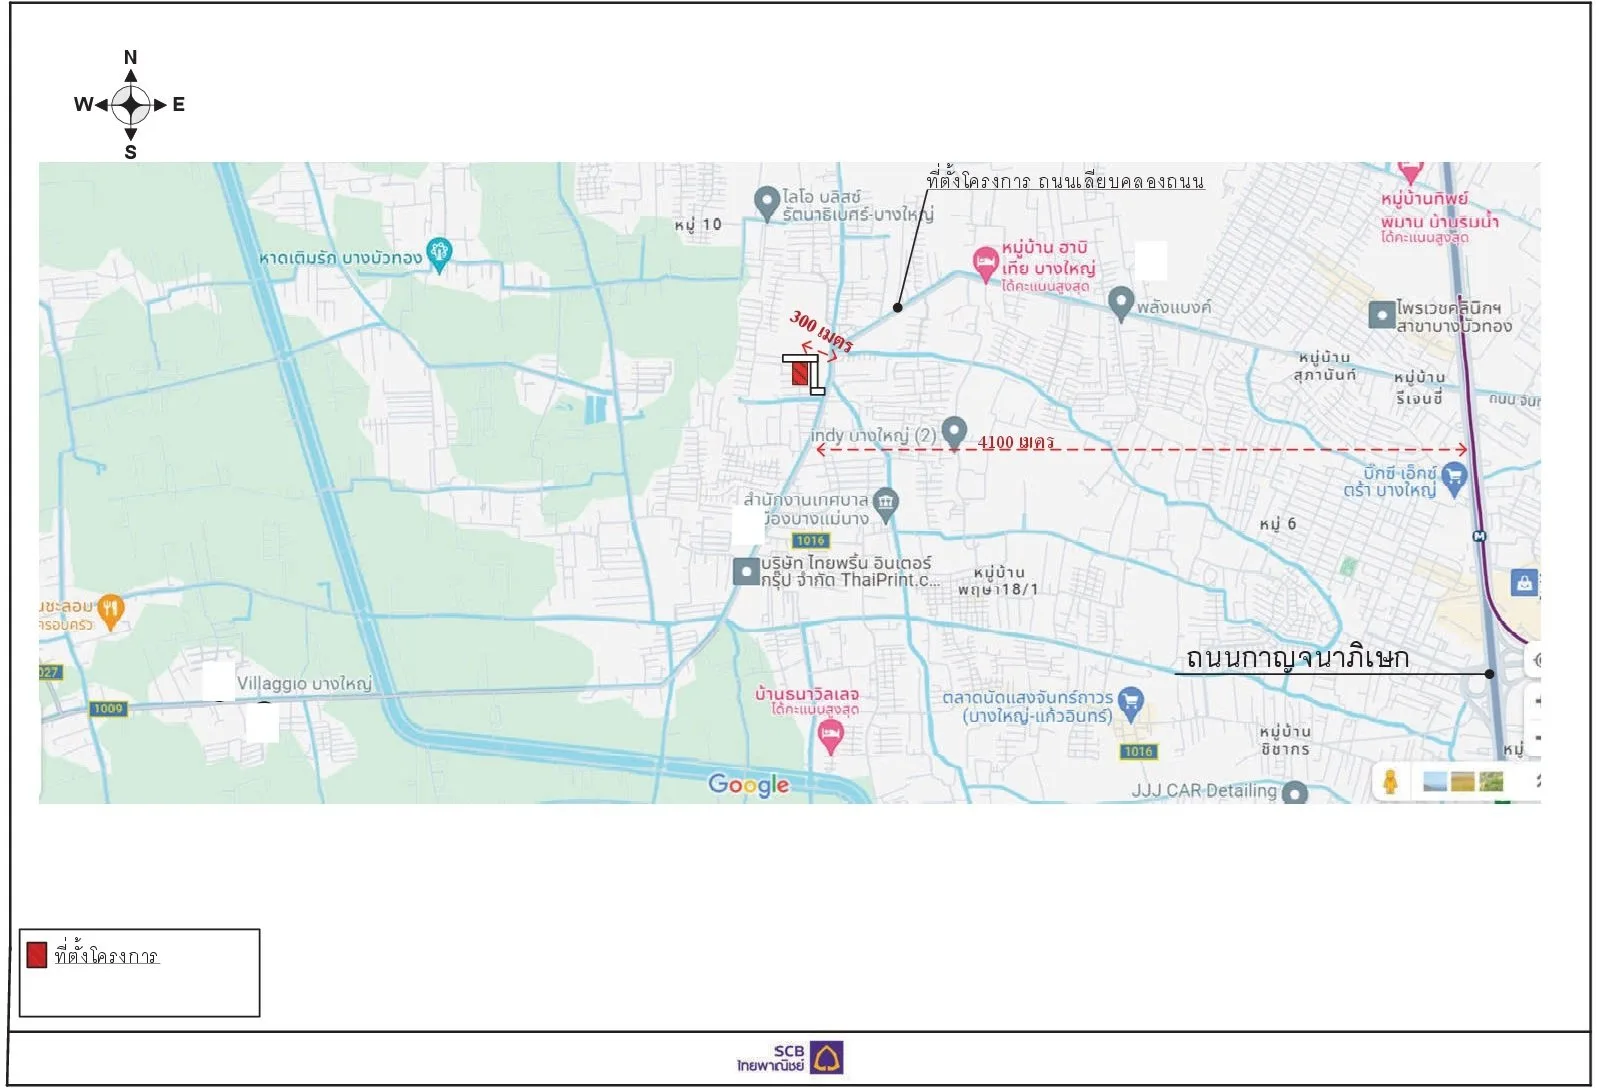Click the red legend swatch for ที่ตั้งโครงการ
Screen dimensions: 1599x1089
coord(37,955)
